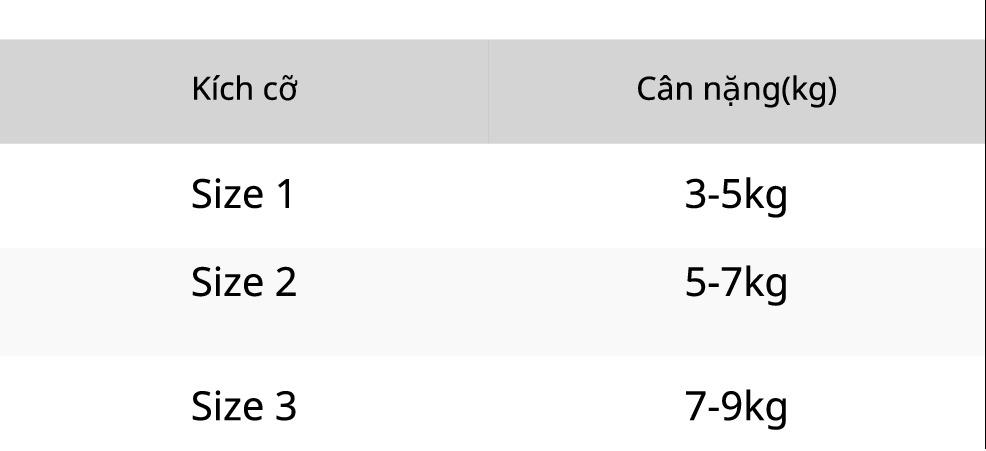Click the header row column divider line
986x451 pixels.
[489, 91]
